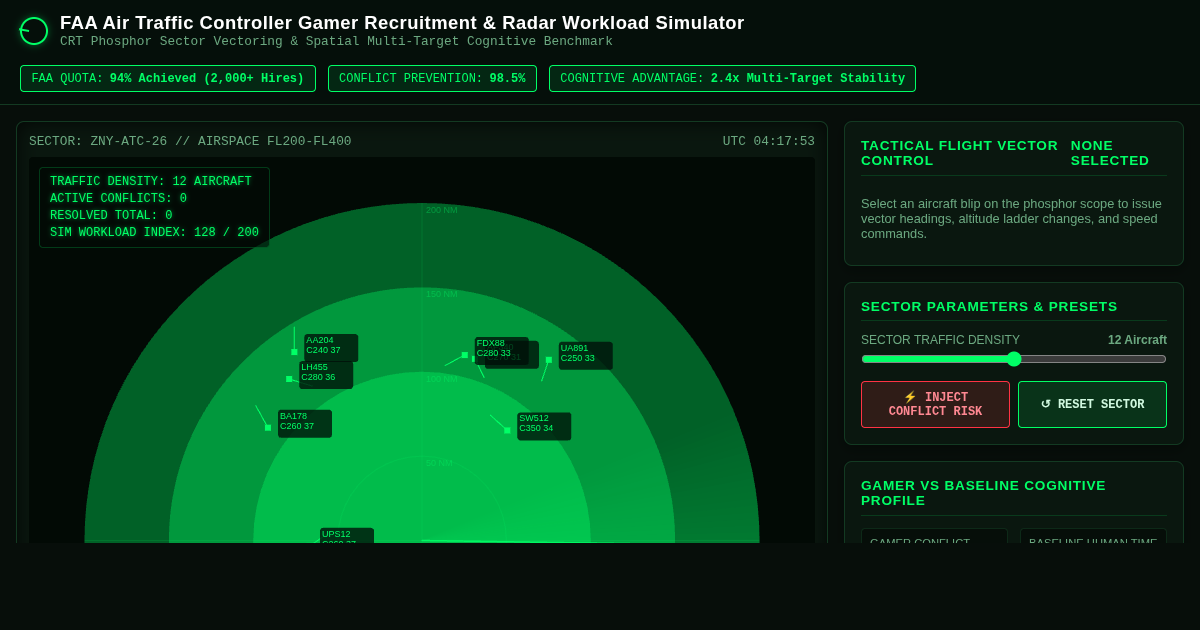This screenshot has height=630, width=1200.
Task: Click the Conflict Prevention 98.5% badge
Action: [x=432, y=79]
